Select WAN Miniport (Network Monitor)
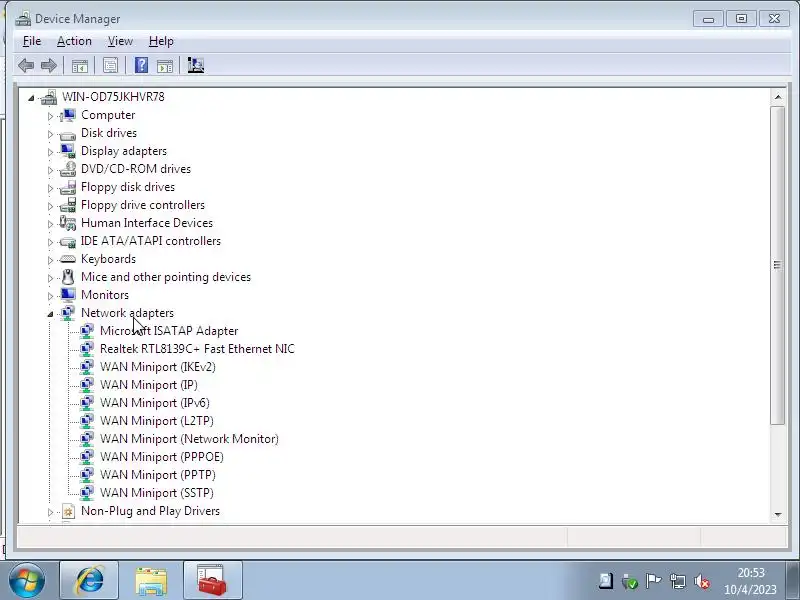Image resolution: width=800 pixels, height=600 pixels. coord(189,439)
